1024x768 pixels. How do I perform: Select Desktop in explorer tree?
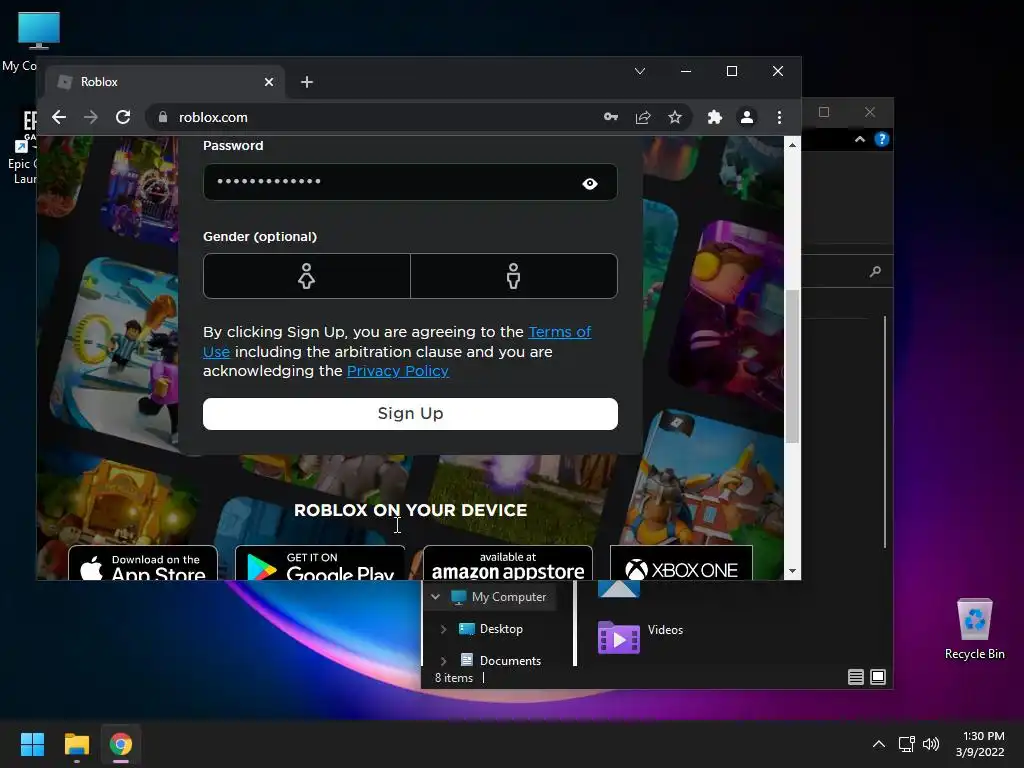pos(501,629)
